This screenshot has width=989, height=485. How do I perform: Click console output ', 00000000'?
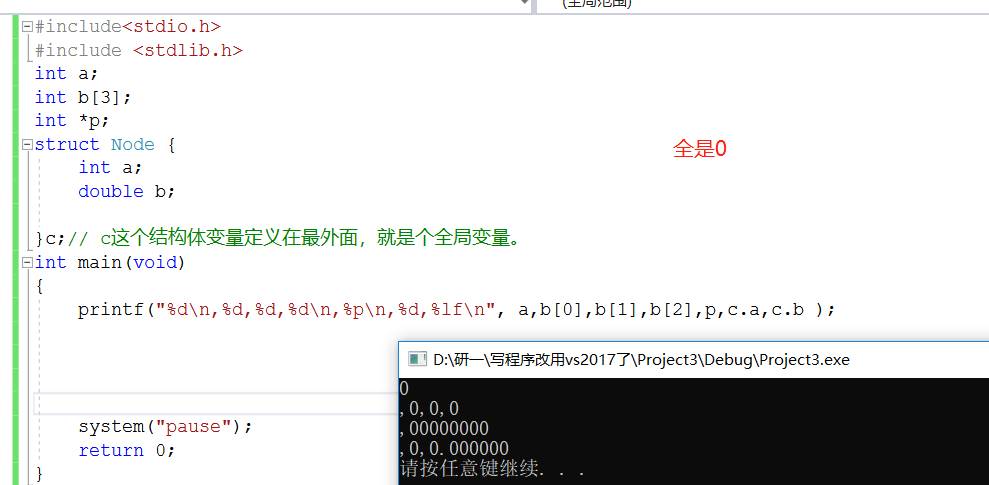pyautogui.click(x=444, y=429)
